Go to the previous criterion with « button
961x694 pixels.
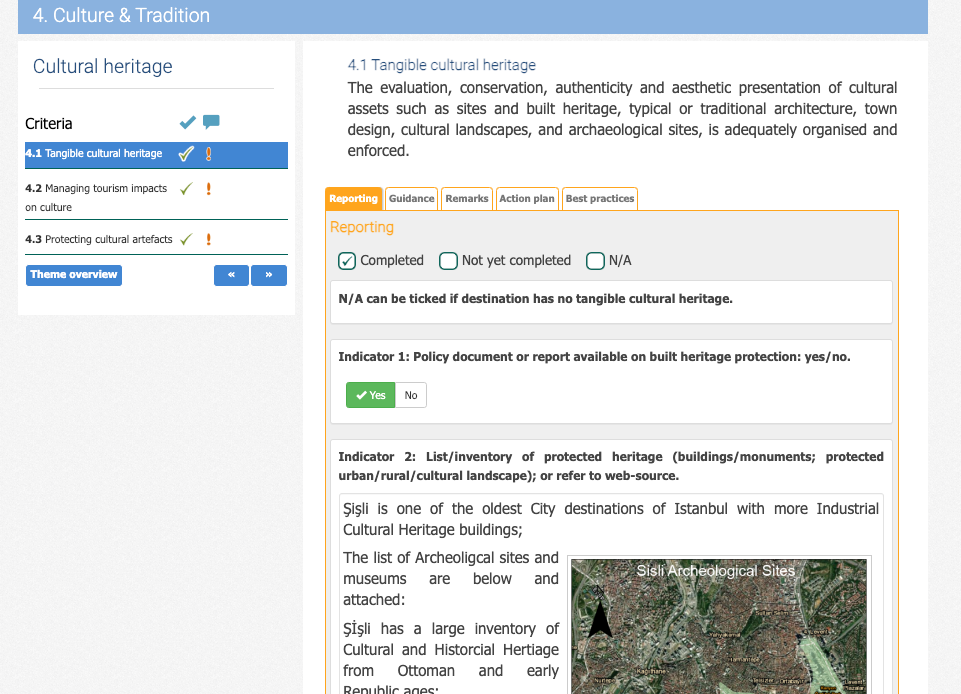231,275
